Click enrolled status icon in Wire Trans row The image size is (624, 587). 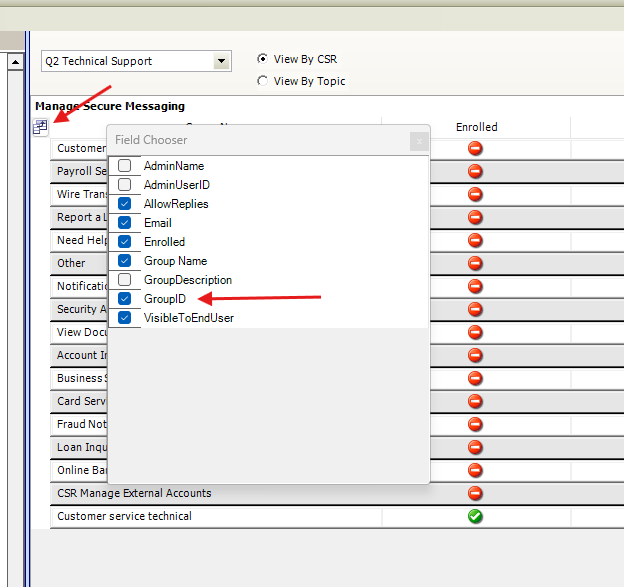click(475, 194)
